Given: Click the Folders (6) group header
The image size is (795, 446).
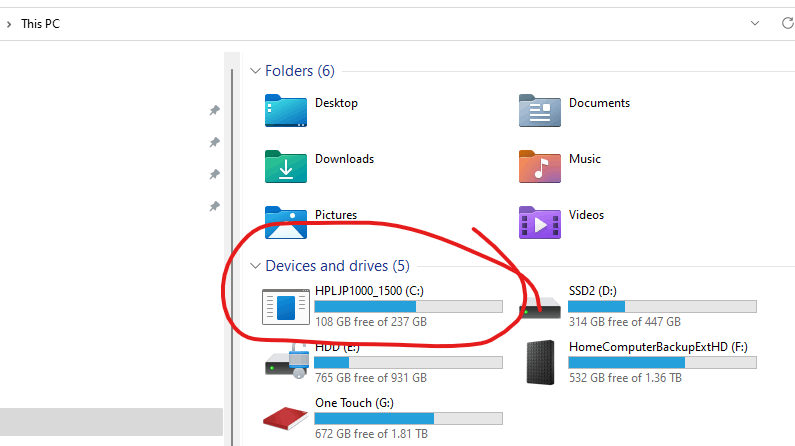Looking at the screenshot, I should [300, 71].
